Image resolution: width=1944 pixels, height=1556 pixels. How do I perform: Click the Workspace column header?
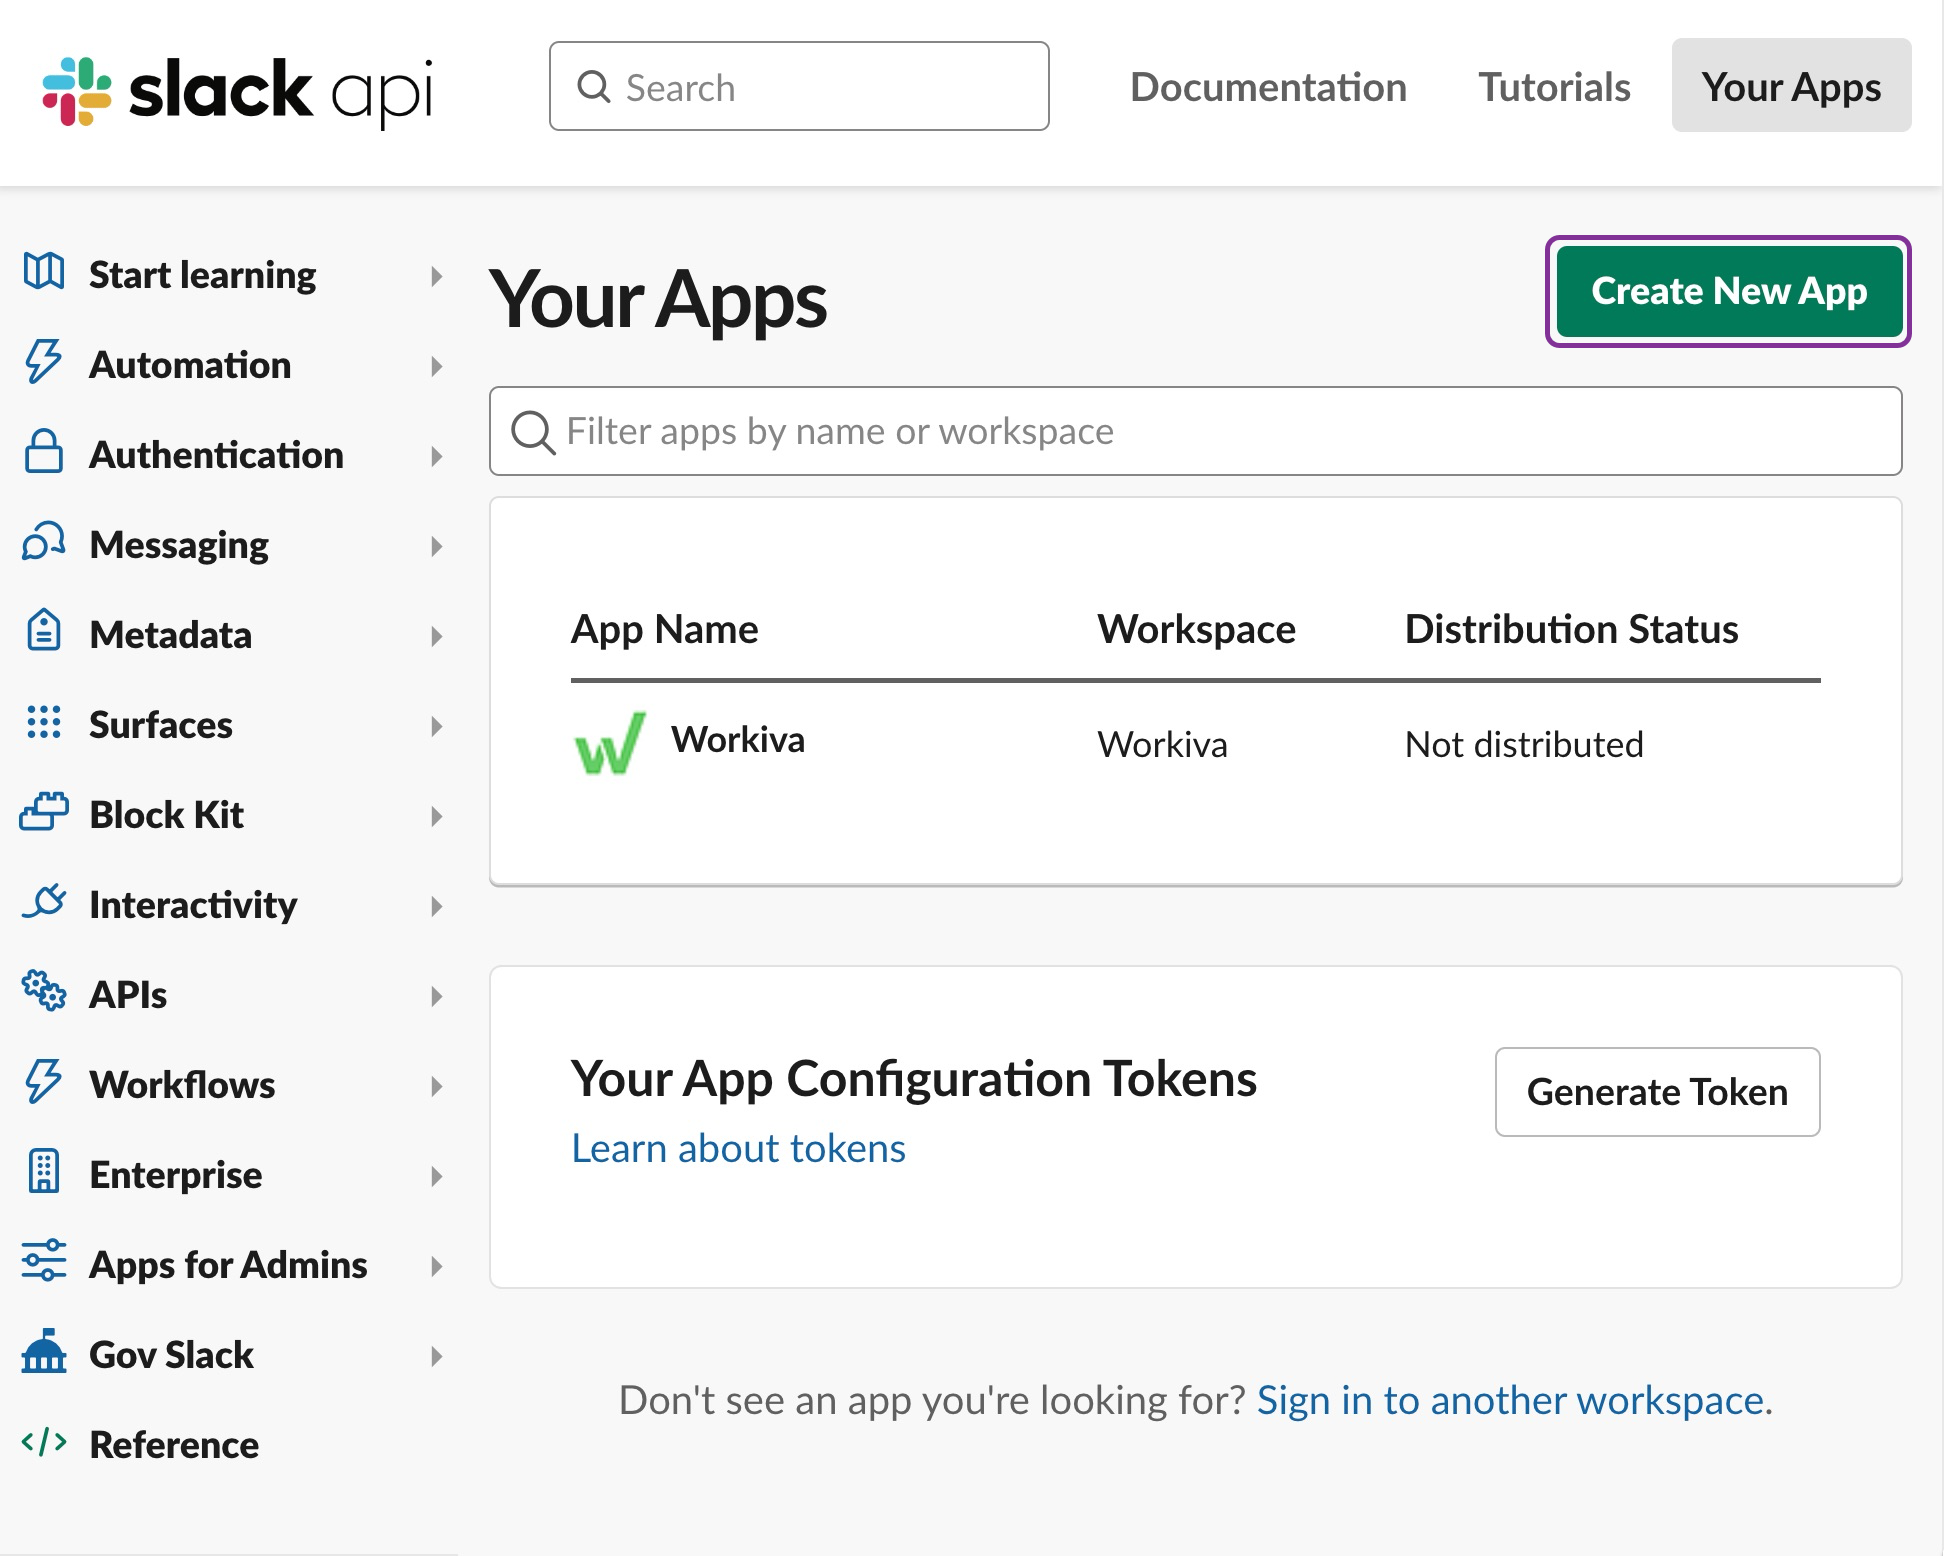coord(1196,630)
